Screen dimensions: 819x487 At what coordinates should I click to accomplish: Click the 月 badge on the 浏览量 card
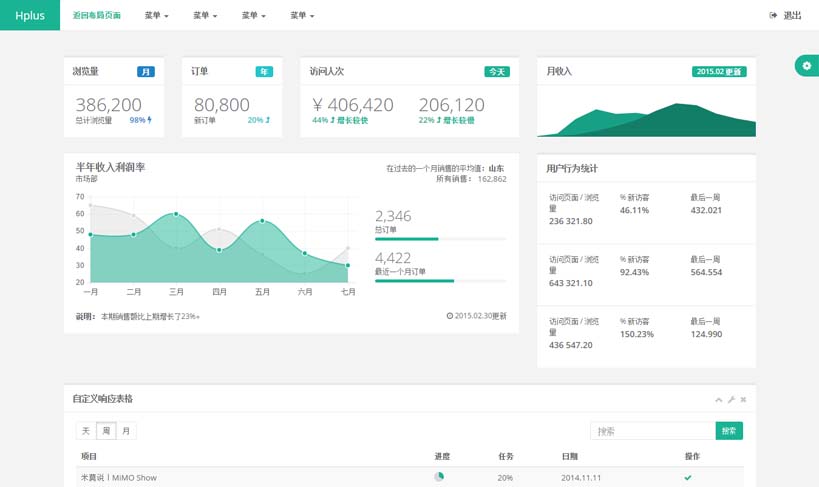pos(146,72)
